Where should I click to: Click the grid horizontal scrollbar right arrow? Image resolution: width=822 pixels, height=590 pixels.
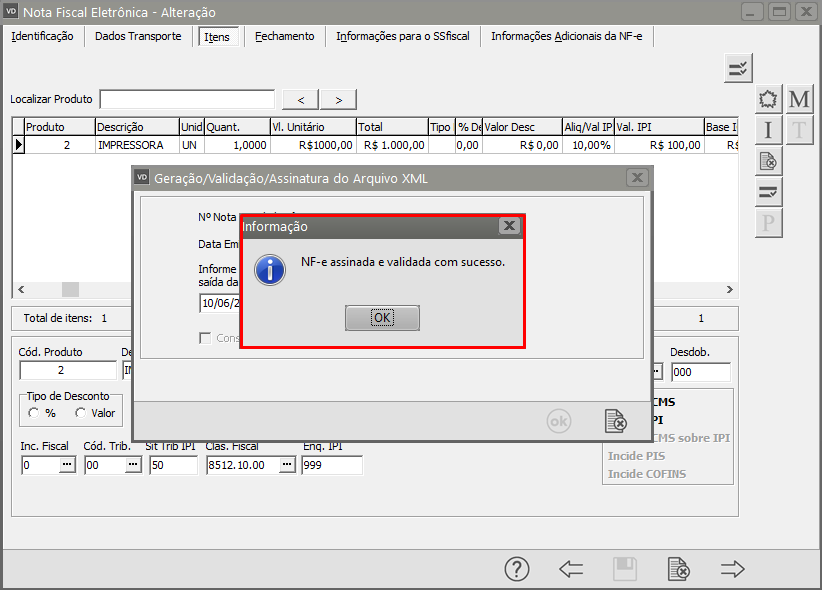tap(729, 289)
